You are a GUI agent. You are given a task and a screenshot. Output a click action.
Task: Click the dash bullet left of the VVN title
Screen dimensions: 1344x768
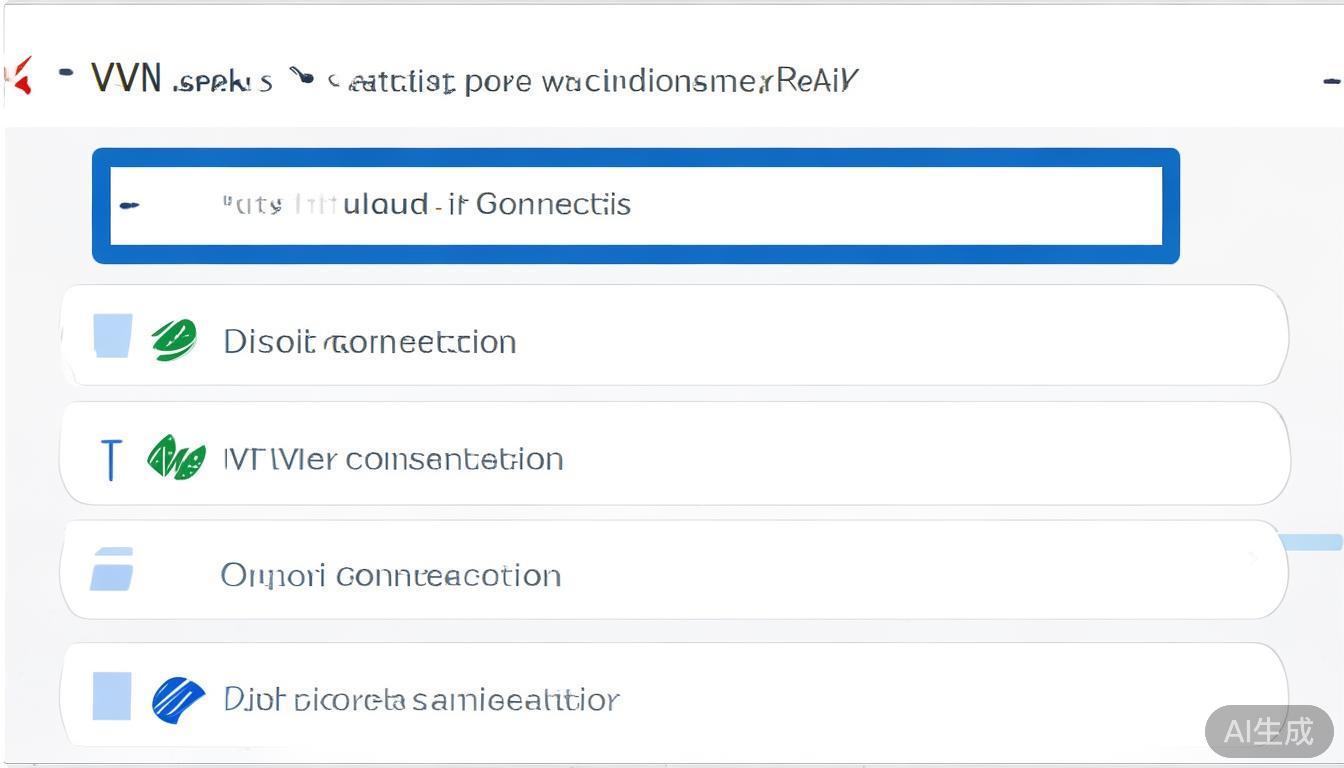(66, 72)
